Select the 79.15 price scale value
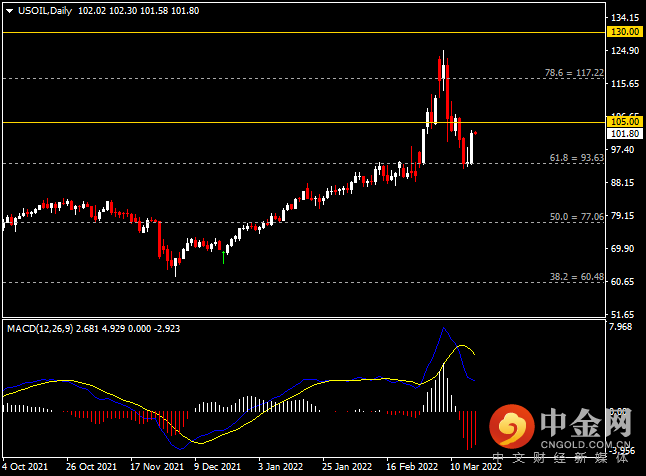The image size is (646, 476). click(623, 216)
